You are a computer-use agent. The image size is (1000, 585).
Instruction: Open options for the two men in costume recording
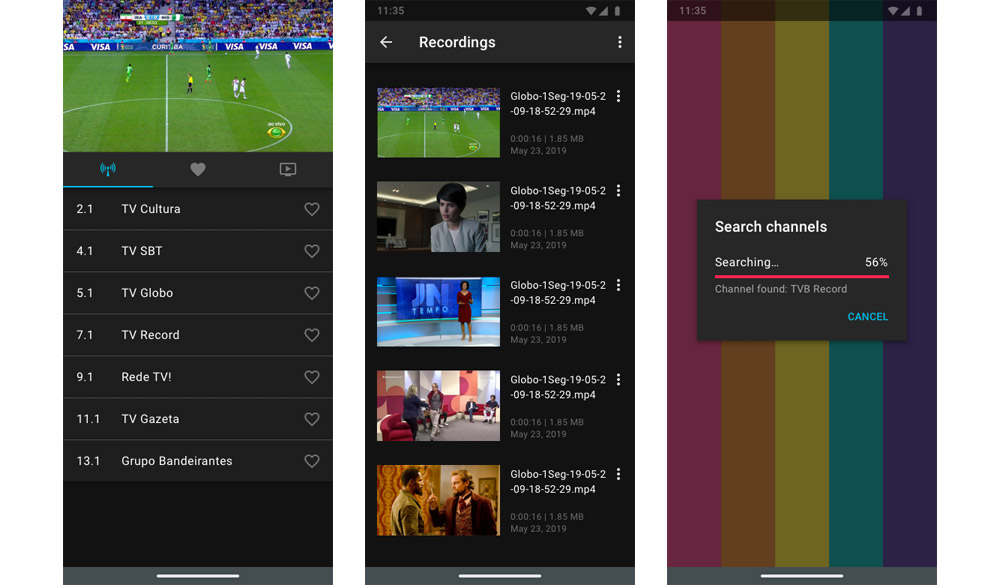(x=618, y=474)
